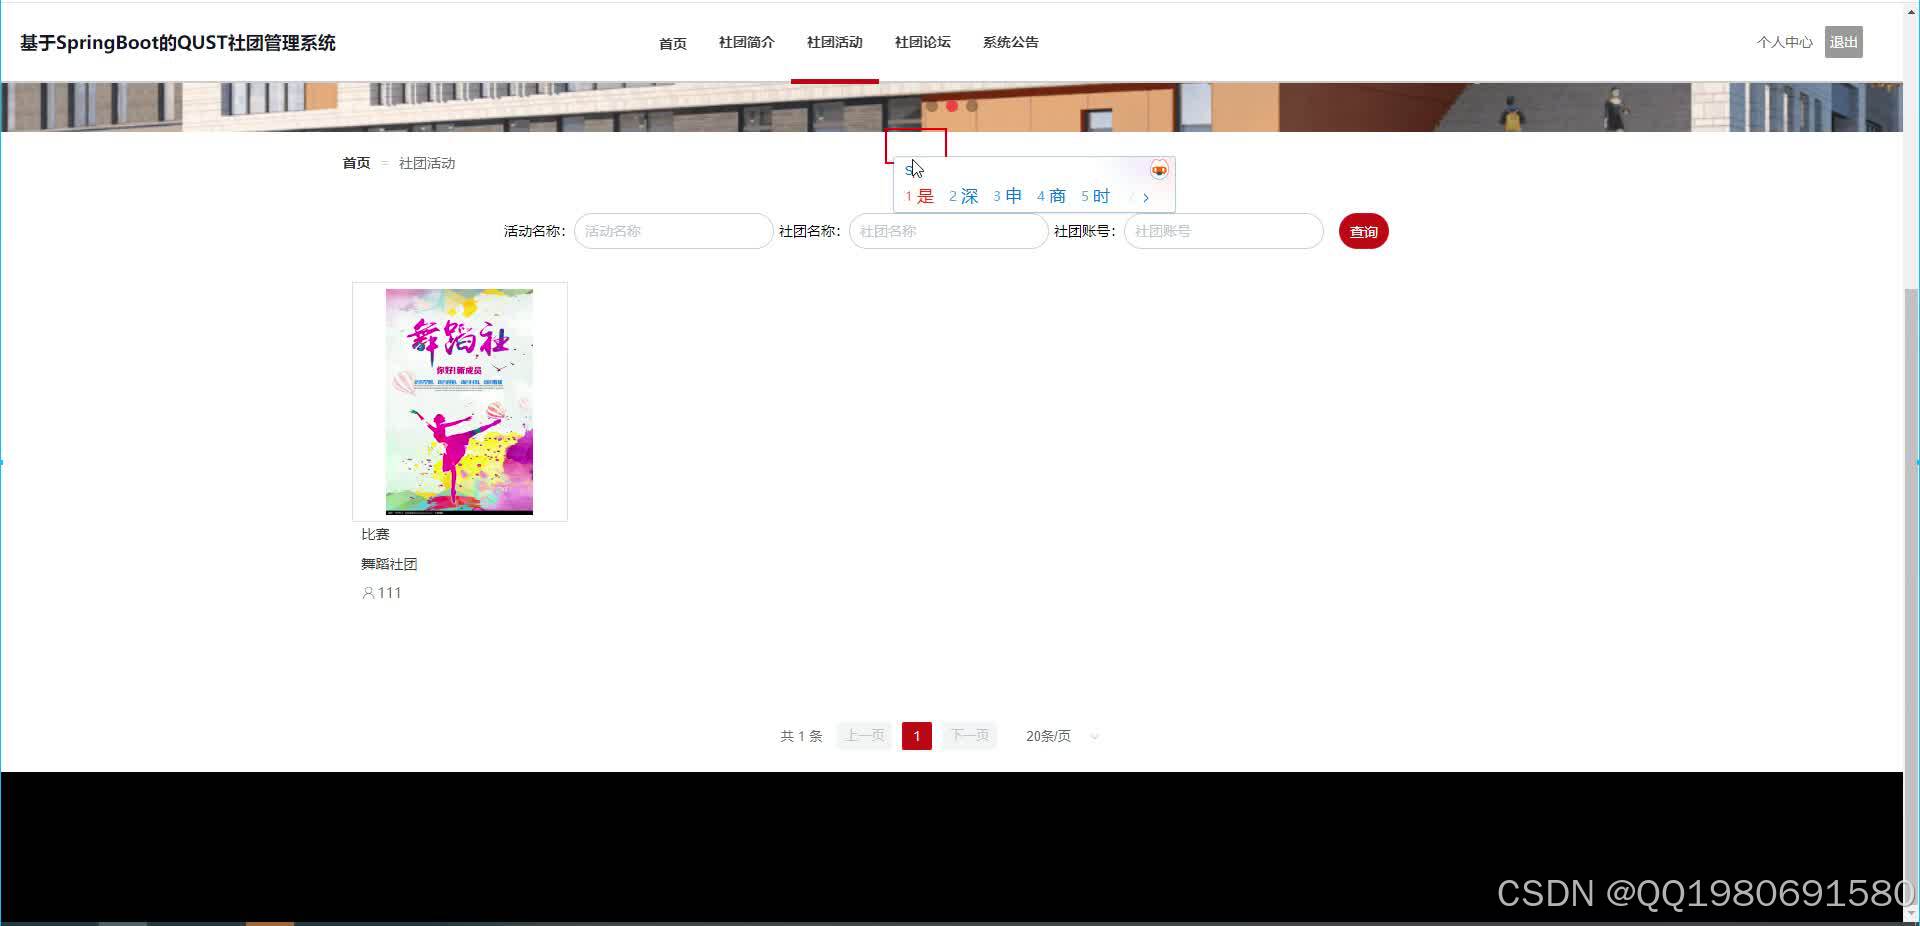Click the 社团账号 club account input field
This screenshot has width=1920, height=926.
pos(1222,231)
